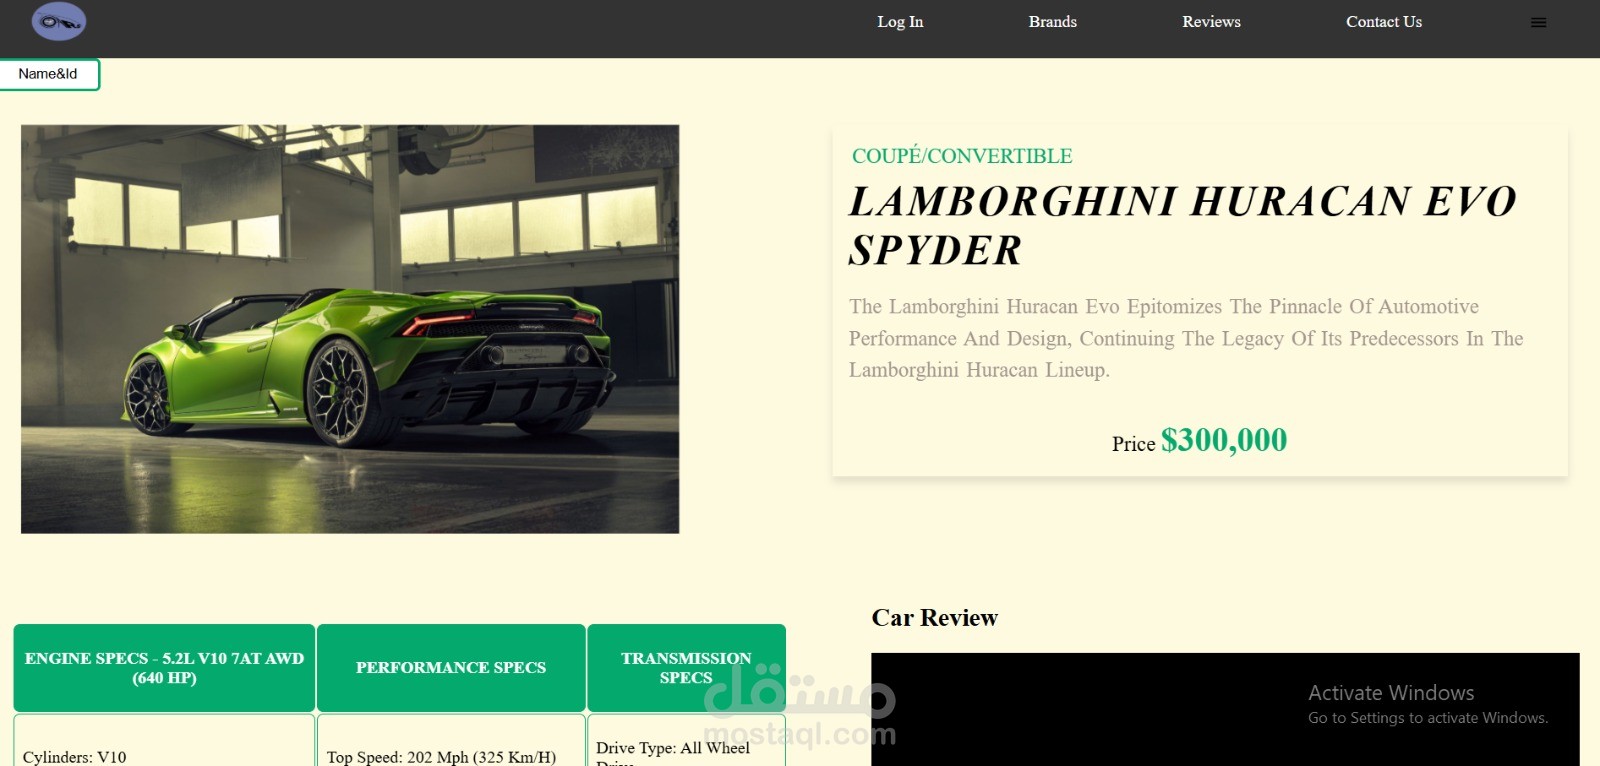Image resolution: width=1600 pixels, height=766 pixels.
Task: Open the Contact Us page
Action: (1384, 22)
